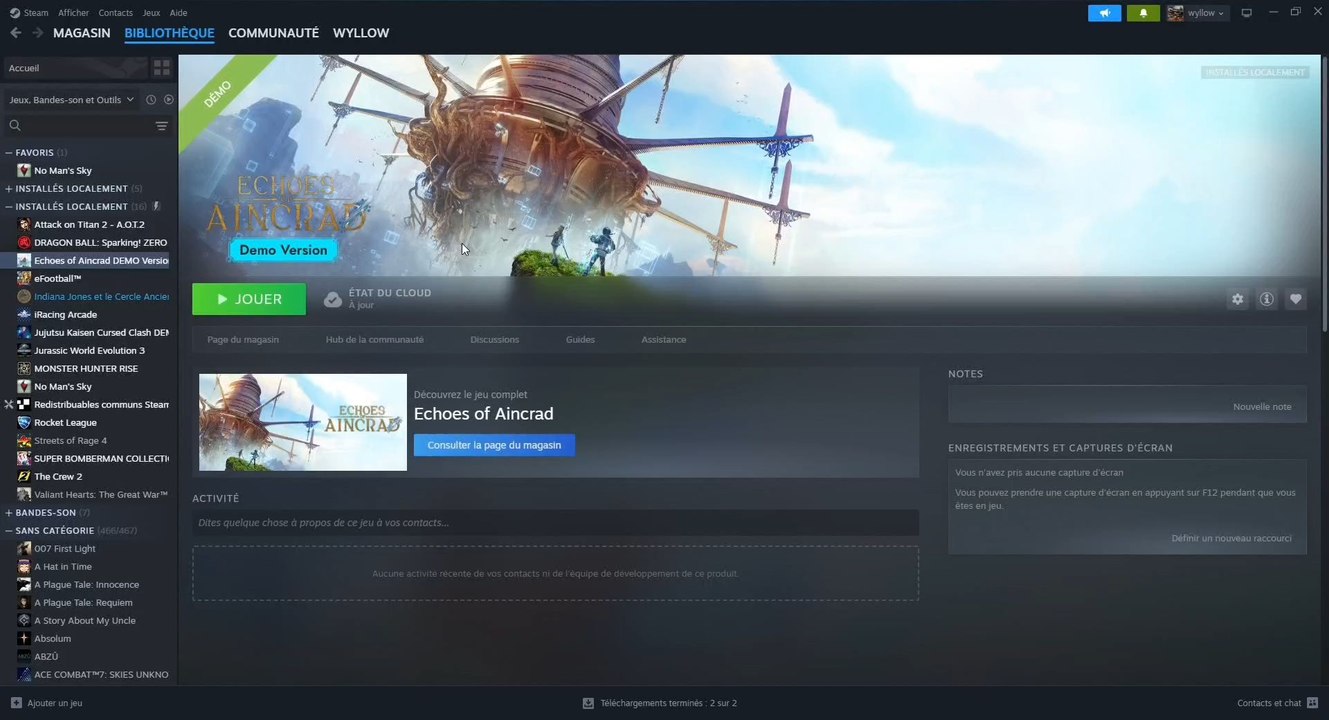Open wyllow profile avatar

click(x=1175, y=13)
